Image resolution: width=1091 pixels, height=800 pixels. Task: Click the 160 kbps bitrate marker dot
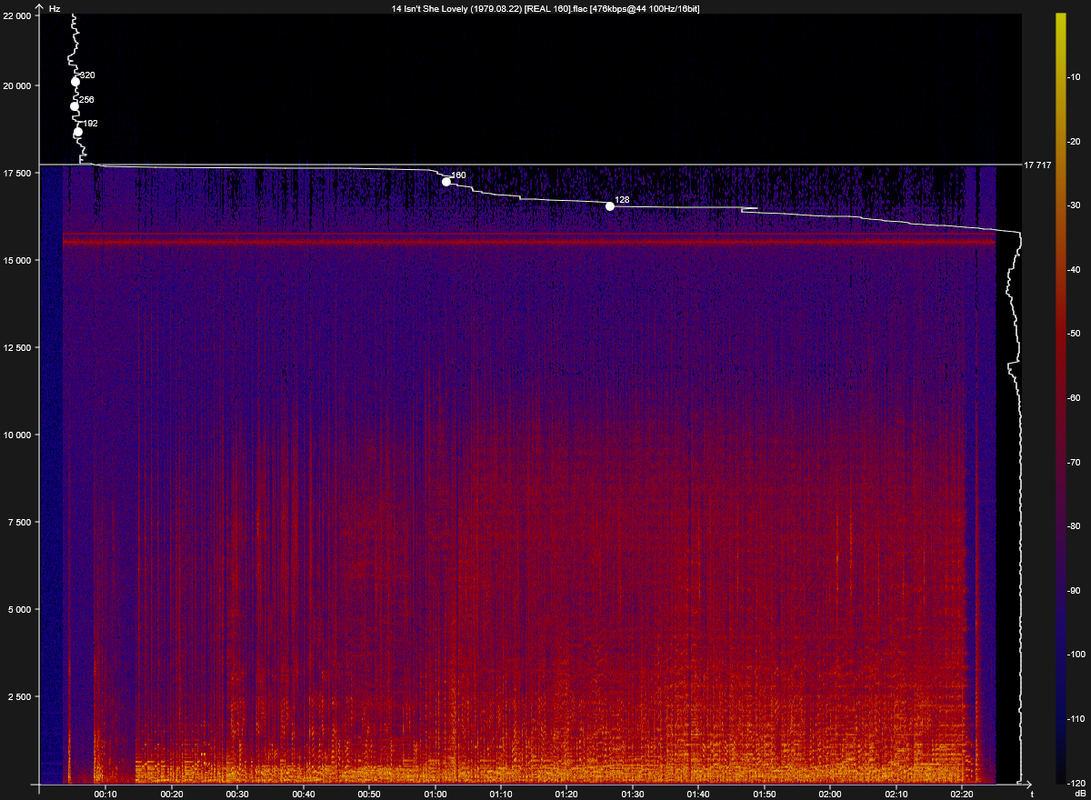[446, 182]
